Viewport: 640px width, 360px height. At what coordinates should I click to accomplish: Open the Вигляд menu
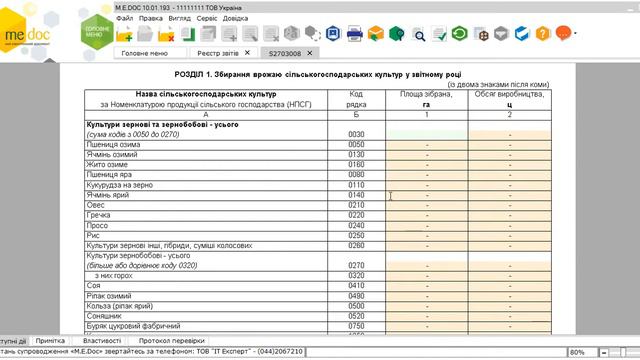click(x=180, y=18)
